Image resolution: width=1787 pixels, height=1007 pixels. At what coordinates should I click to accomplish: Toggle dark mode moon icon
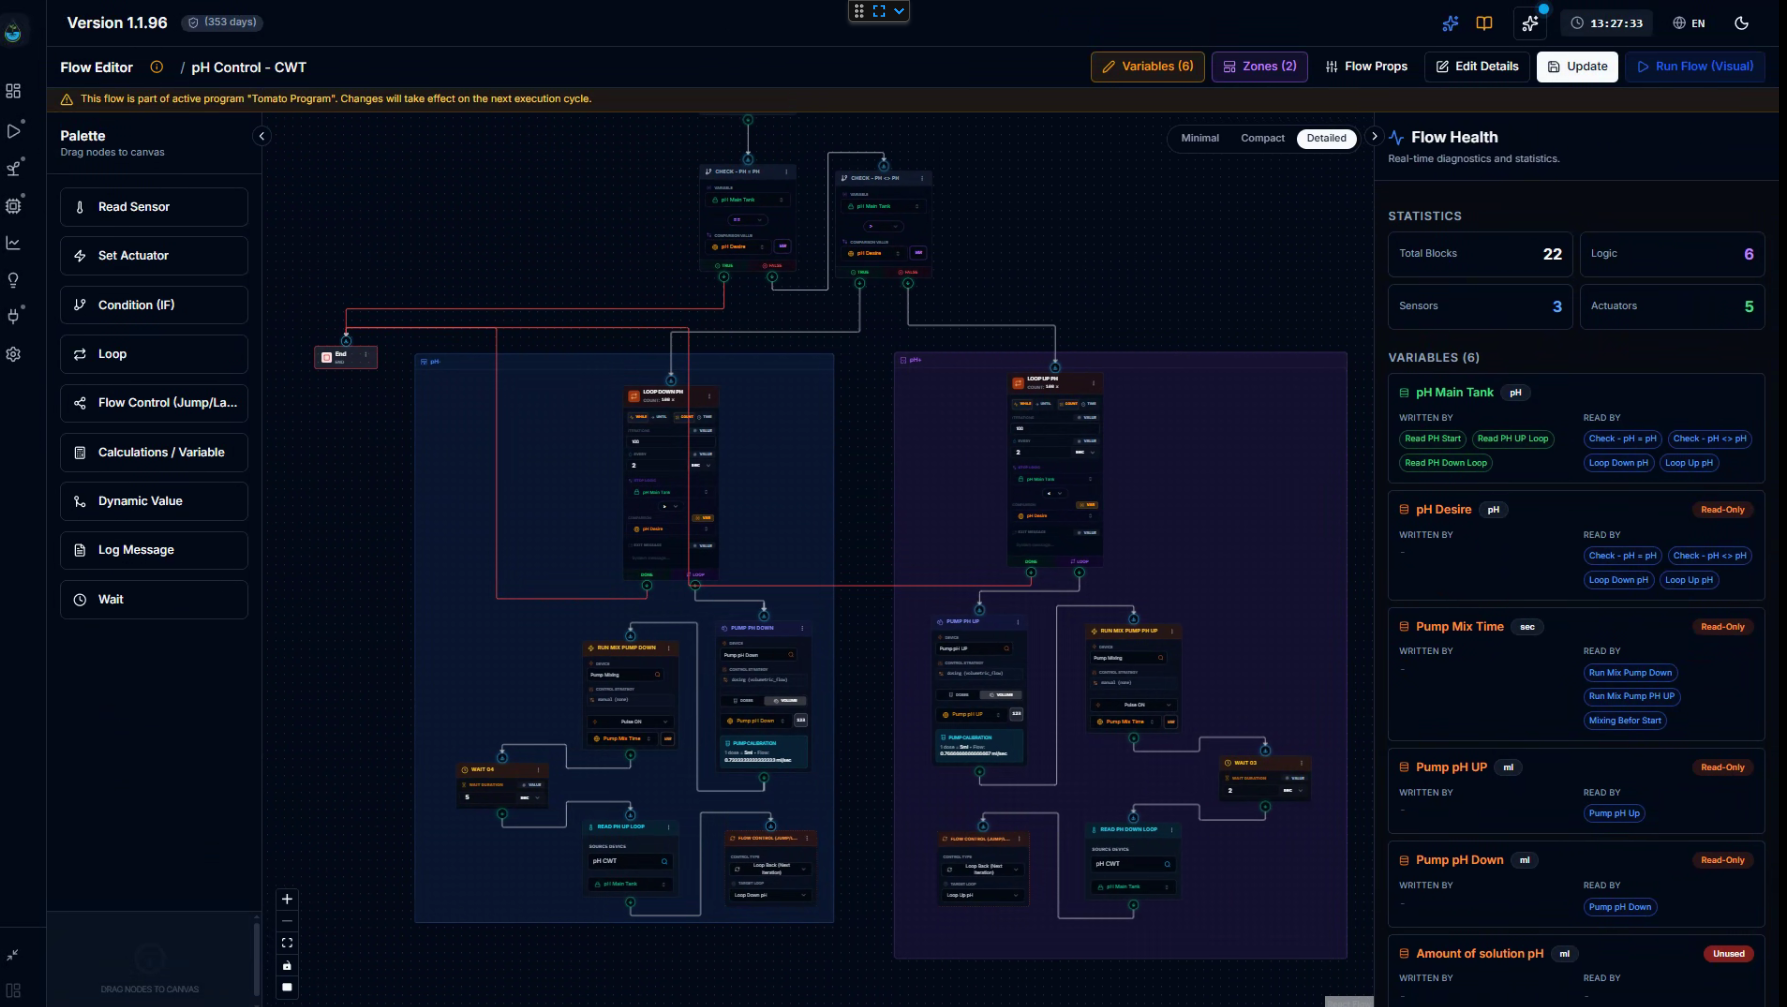pos(1741,23)
